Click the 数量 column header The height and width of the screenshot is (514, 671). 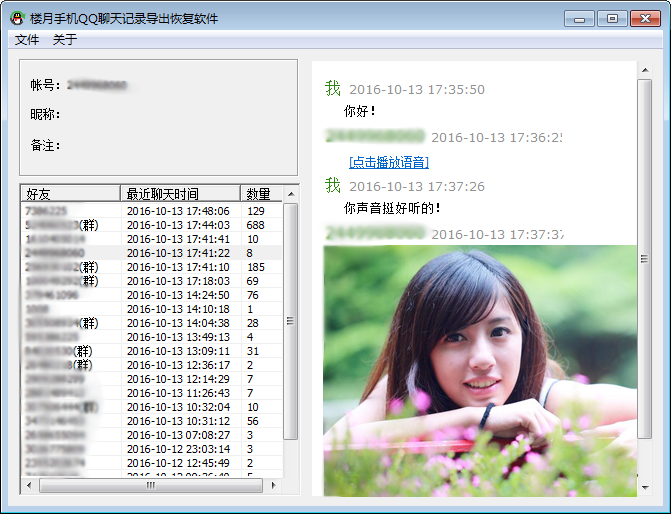click(259, 193)
